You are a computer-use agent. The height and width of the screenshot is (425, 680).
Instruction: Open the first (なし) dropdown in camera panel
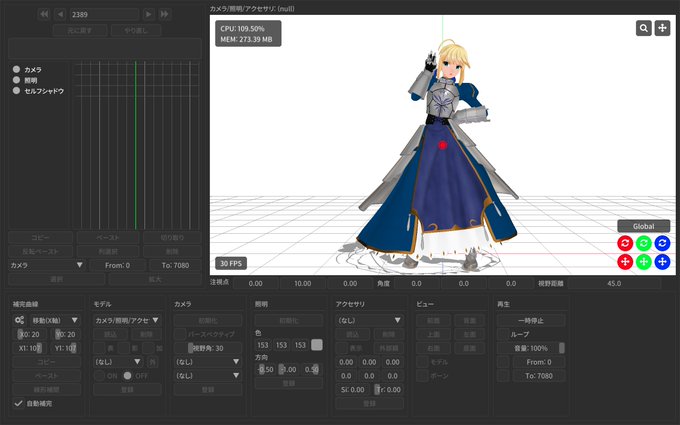tap(208, 362)
